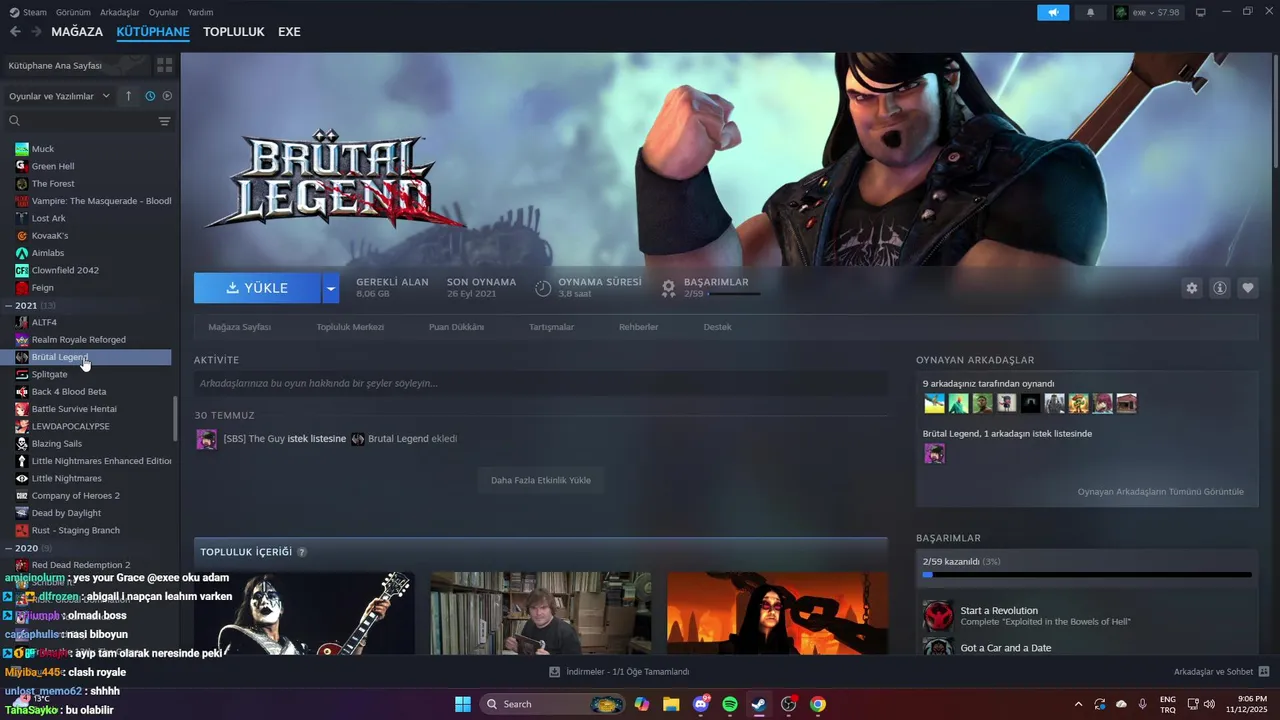
Task: Open the Puan Dükkânı tab
Action: [456, 327]
